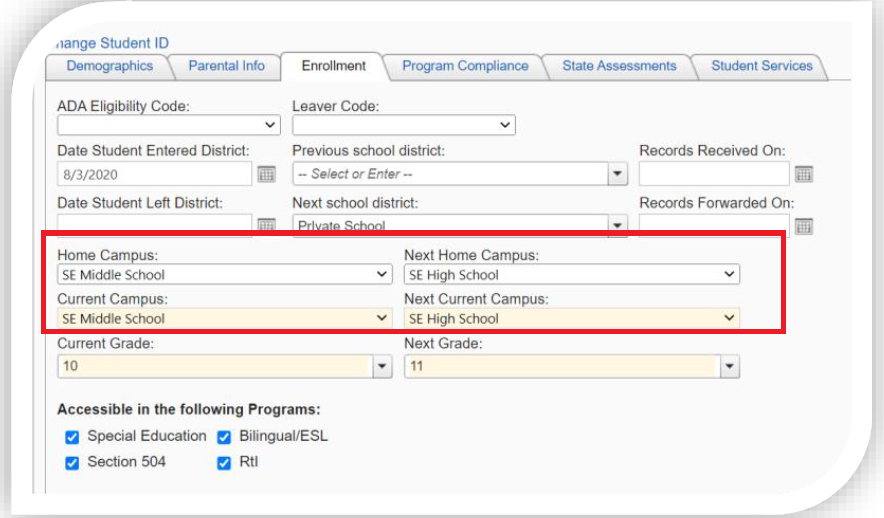The image size is (884, 518).
Task: Go to the State Assessments tab
Action: 619,66
